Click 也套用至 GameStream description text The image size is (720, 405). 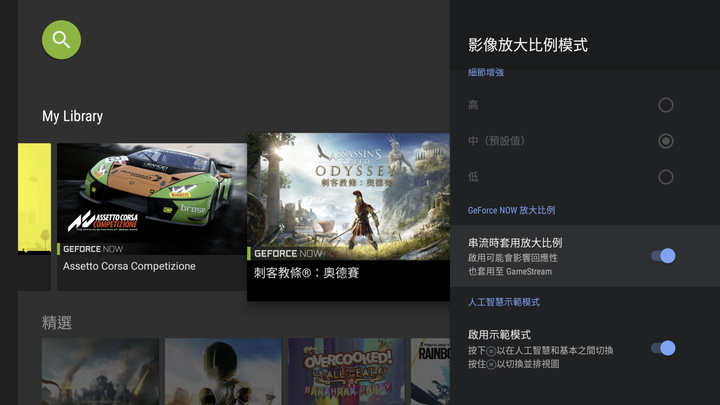tap(510, 271)
